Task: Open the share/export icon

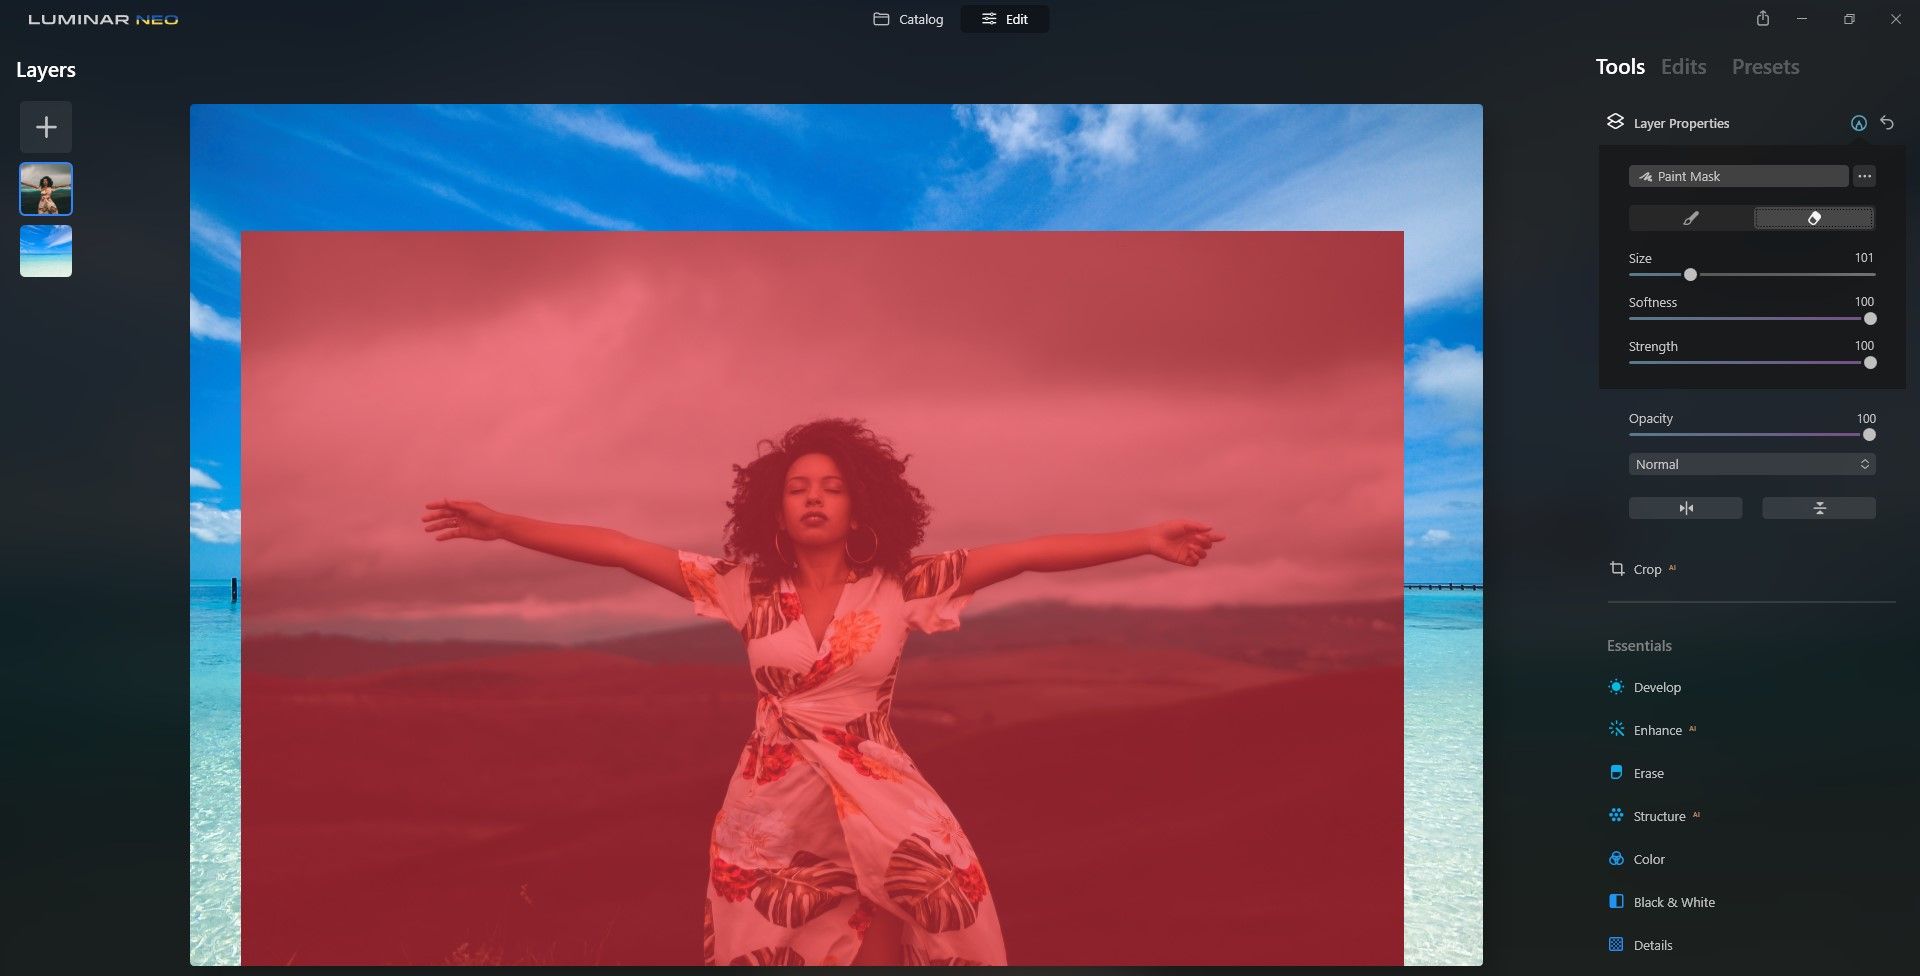Action: (1763, 19)
